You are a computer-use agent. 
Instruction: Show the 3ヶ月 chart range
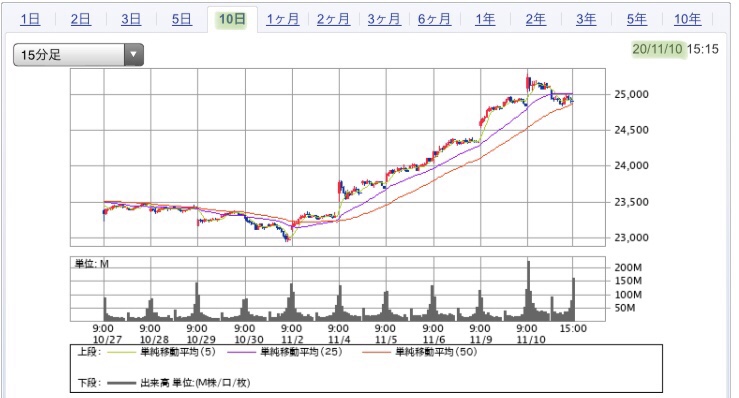pyautogui.click(x=384, y=19)
